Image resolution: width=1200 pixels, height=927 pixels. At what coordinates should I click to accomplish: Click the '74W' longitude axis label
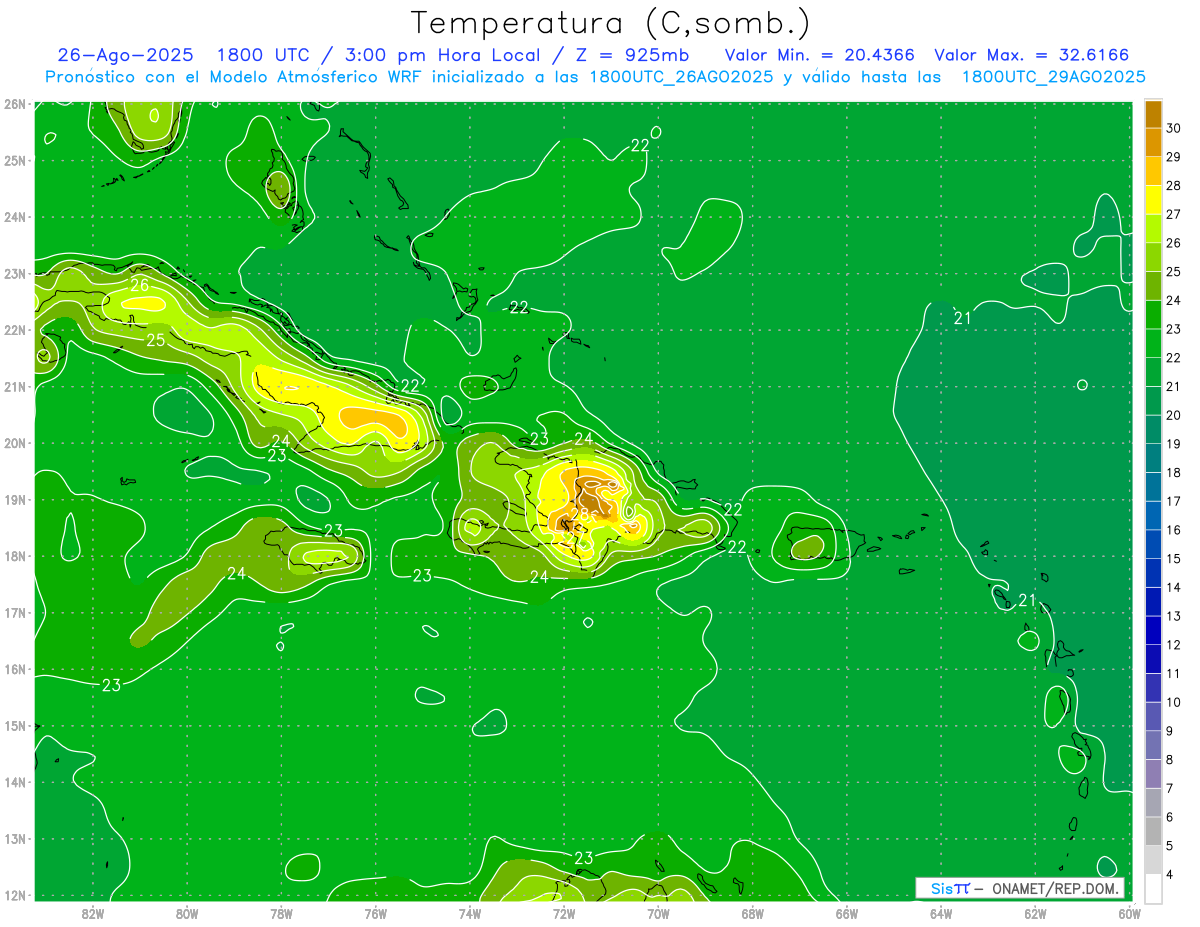(469, 913)
